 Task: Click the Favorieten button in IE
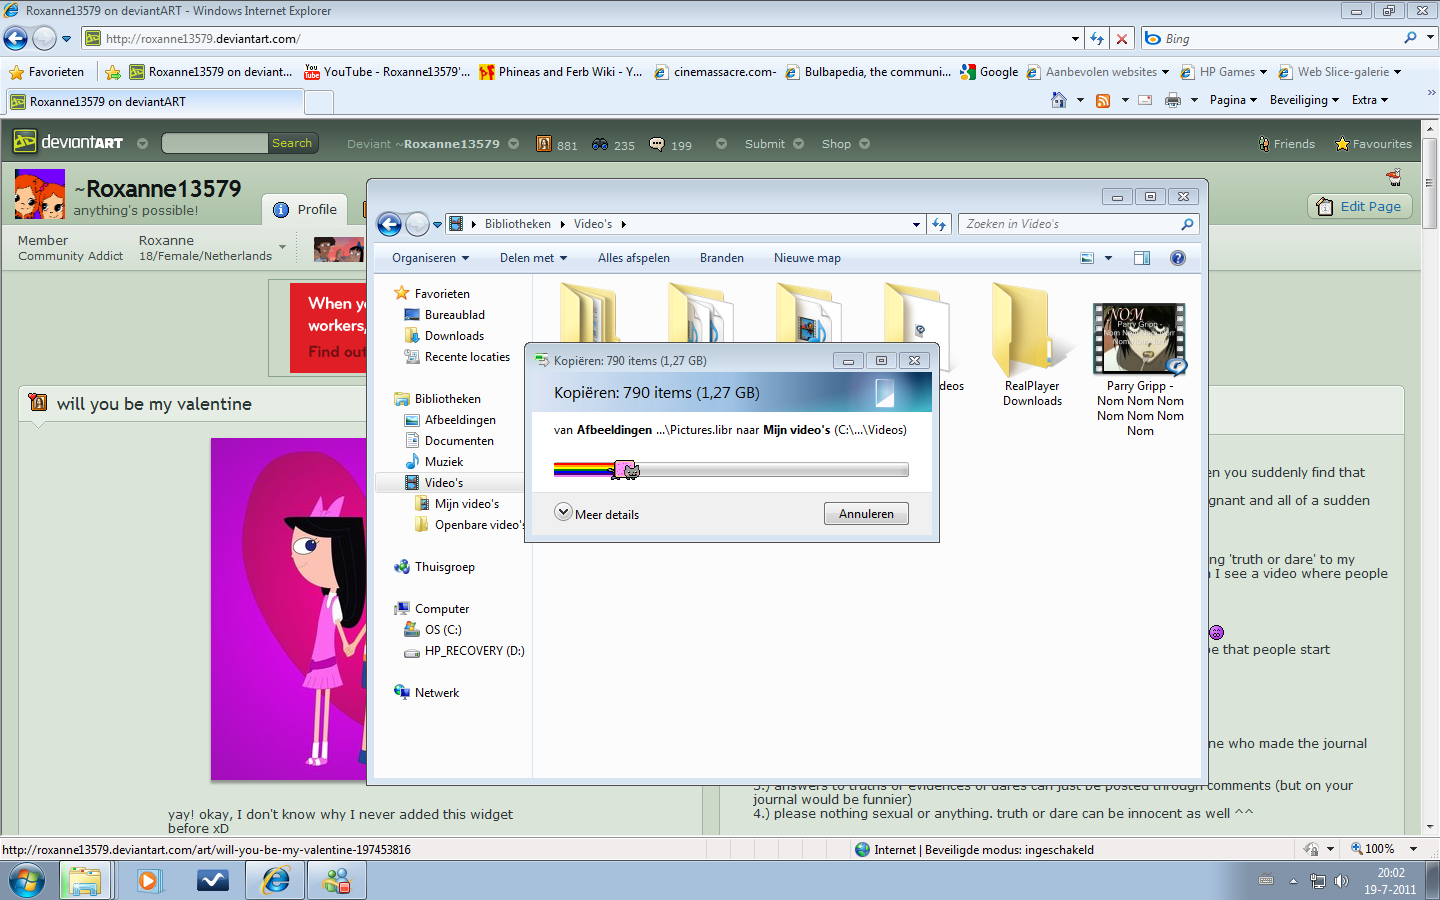click(47, 72)
